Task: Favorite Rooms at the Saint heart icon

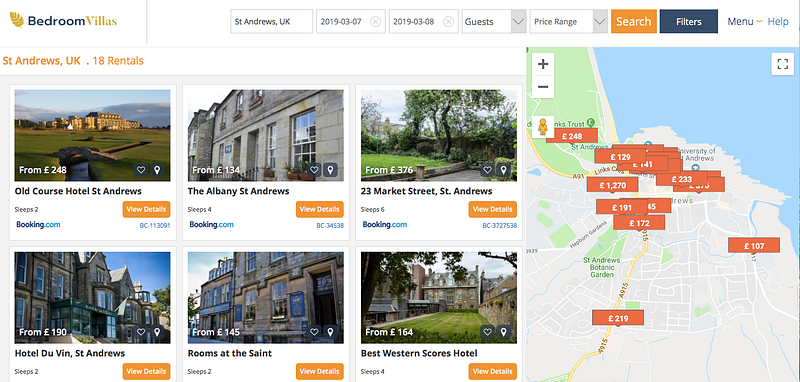Action: [314, 332]
